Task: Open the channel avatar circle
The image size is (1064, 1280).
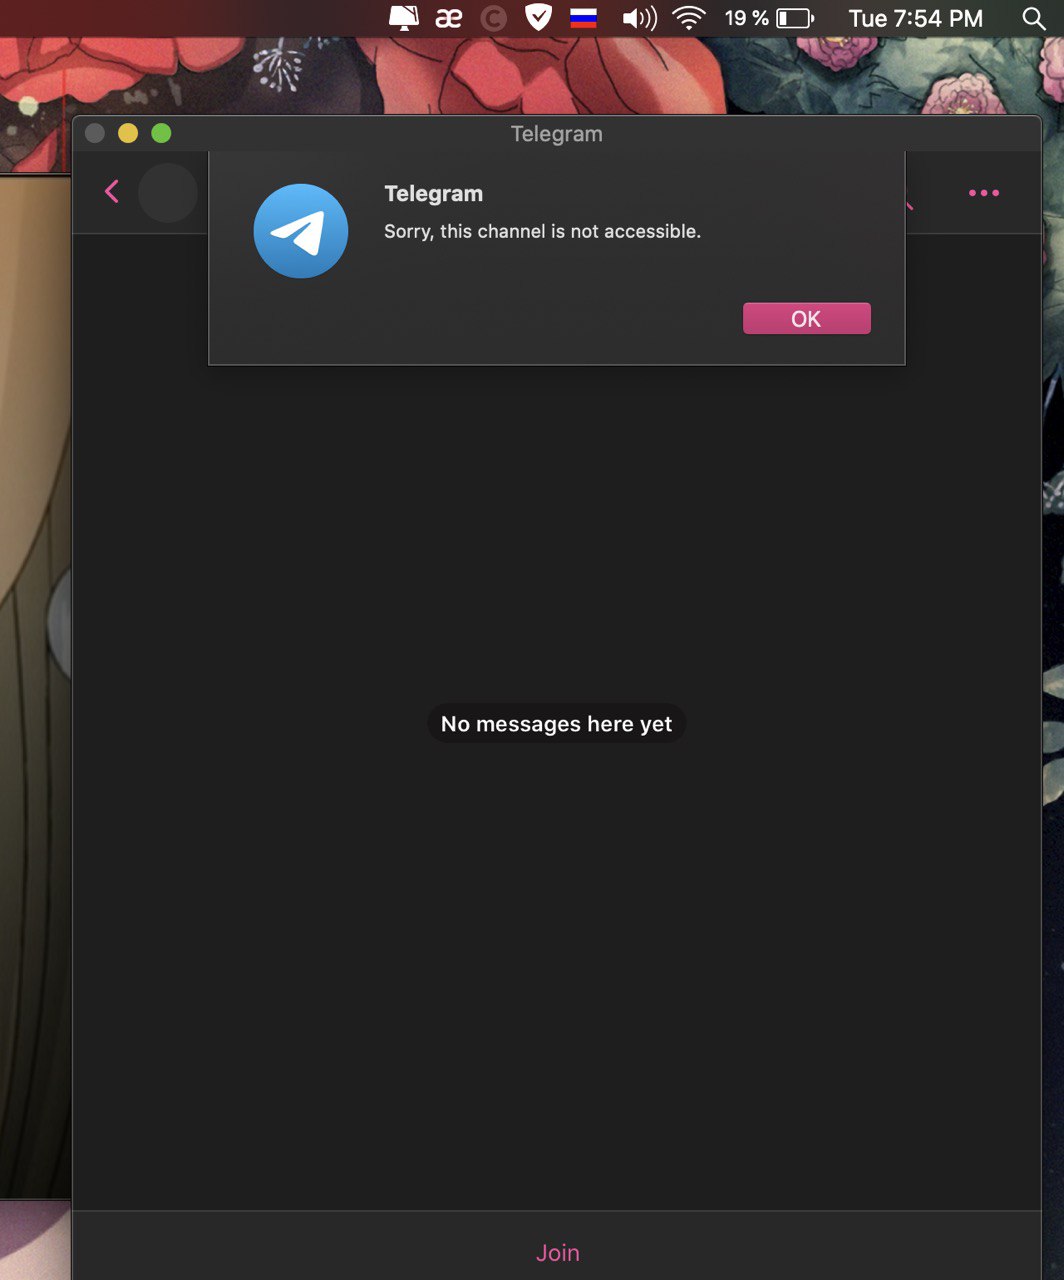Action: 168,193
